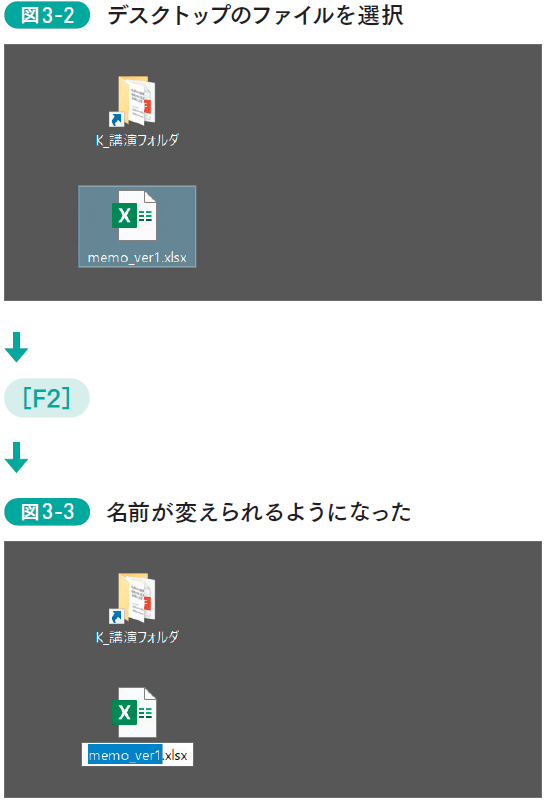
Task: Click the heading 名前が変えられるようになった
Action: point(259,512)
